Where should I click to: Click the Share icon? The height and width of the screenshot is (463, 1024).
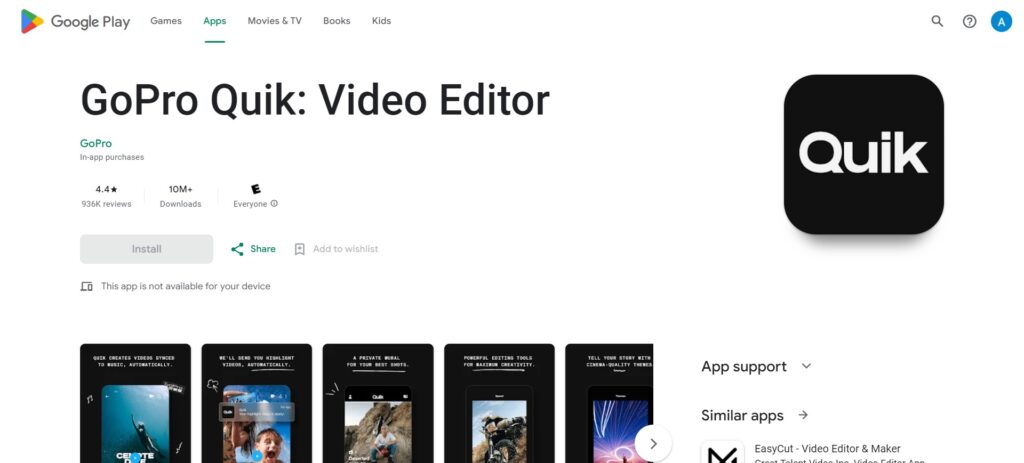237,249
